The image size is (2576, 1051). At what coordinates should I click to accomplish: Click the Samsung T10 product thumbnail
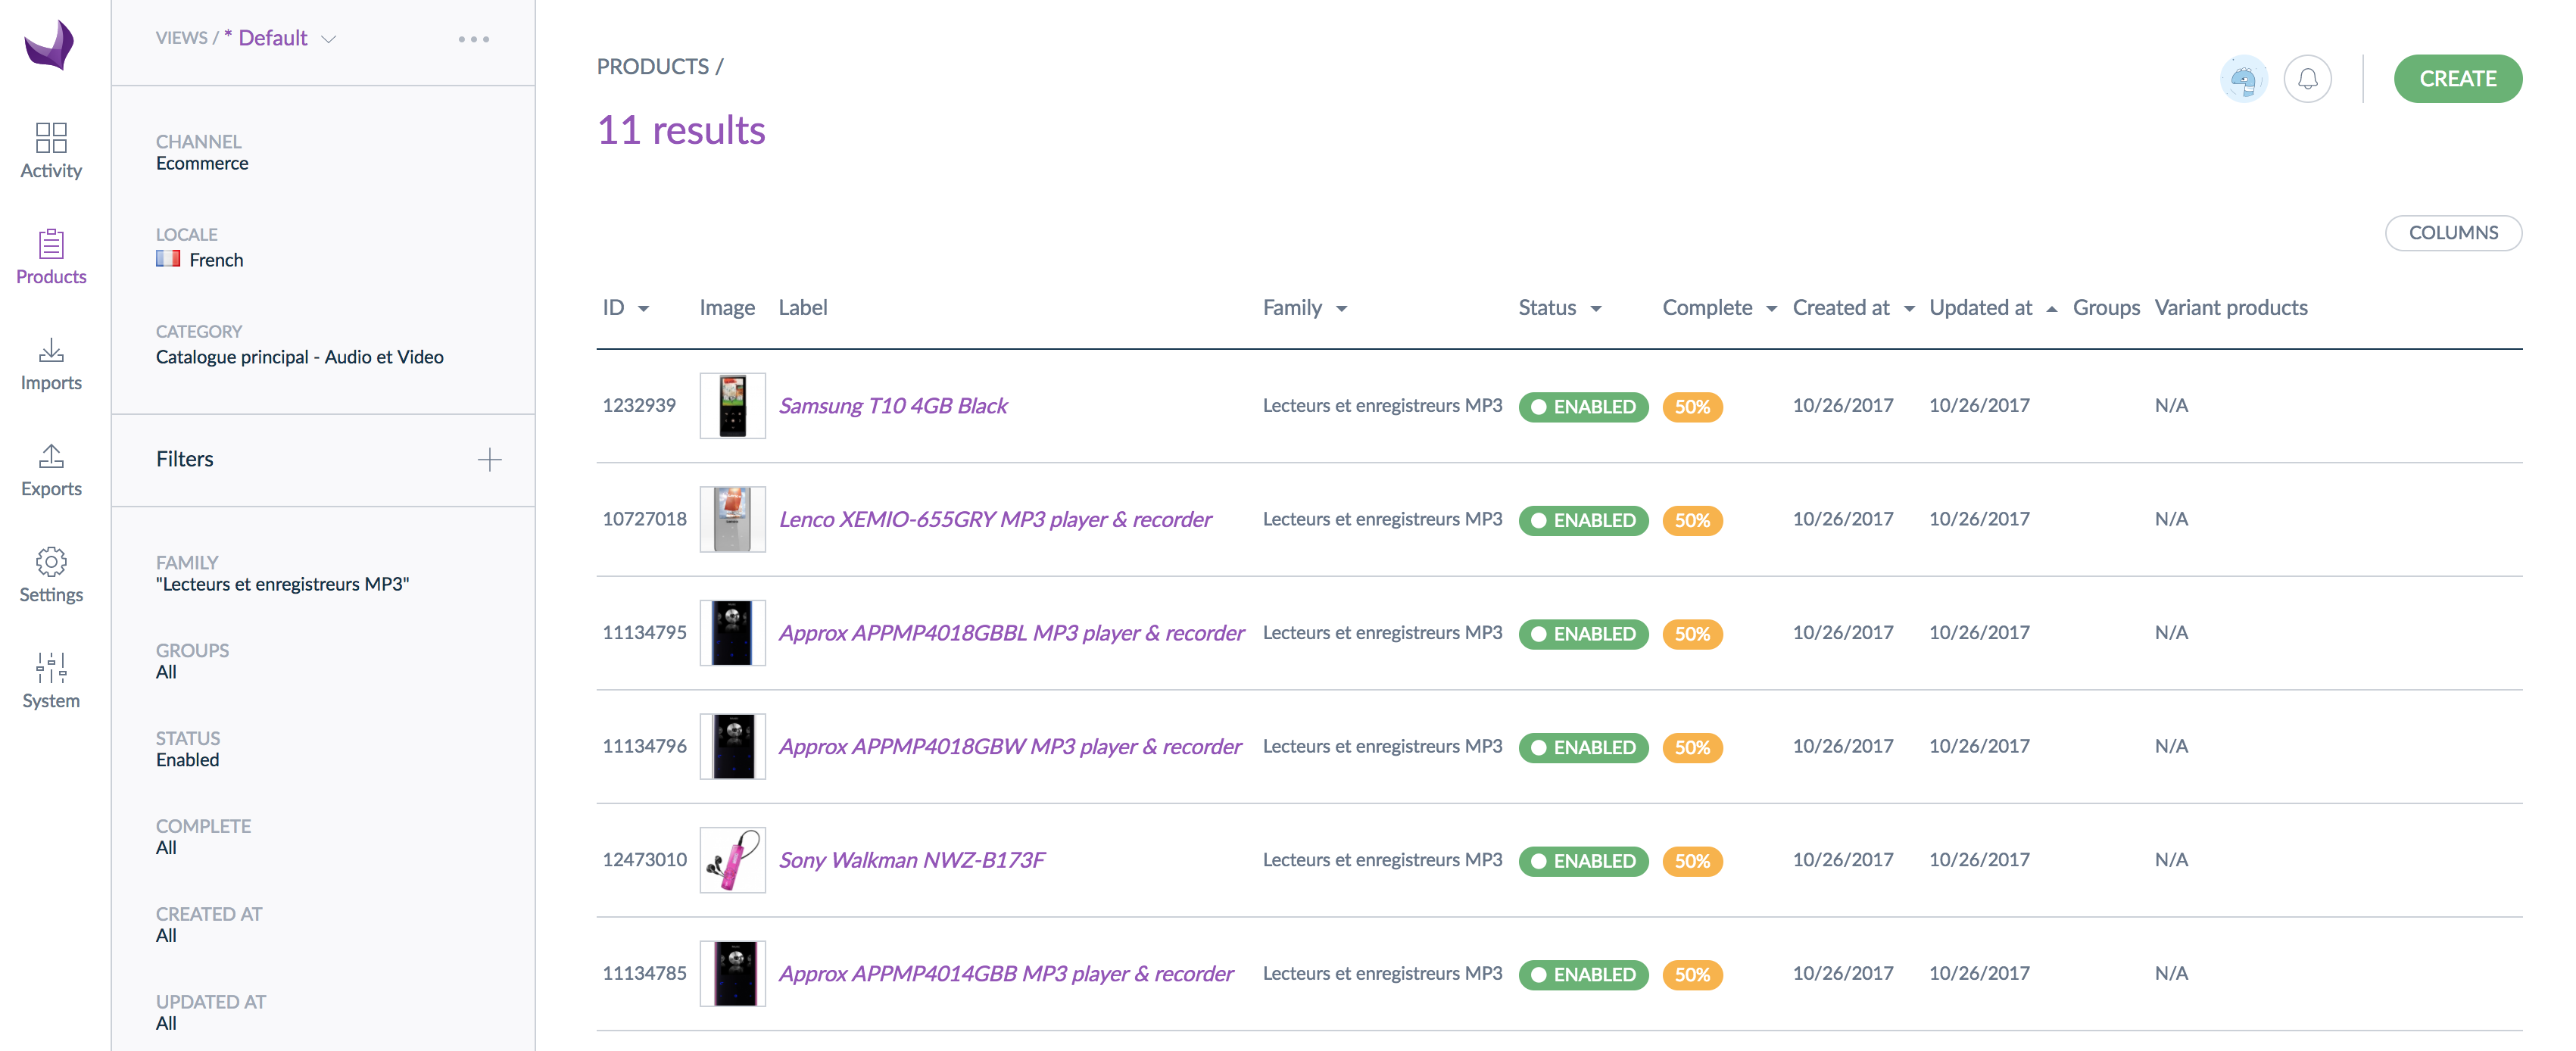point(732,406)
